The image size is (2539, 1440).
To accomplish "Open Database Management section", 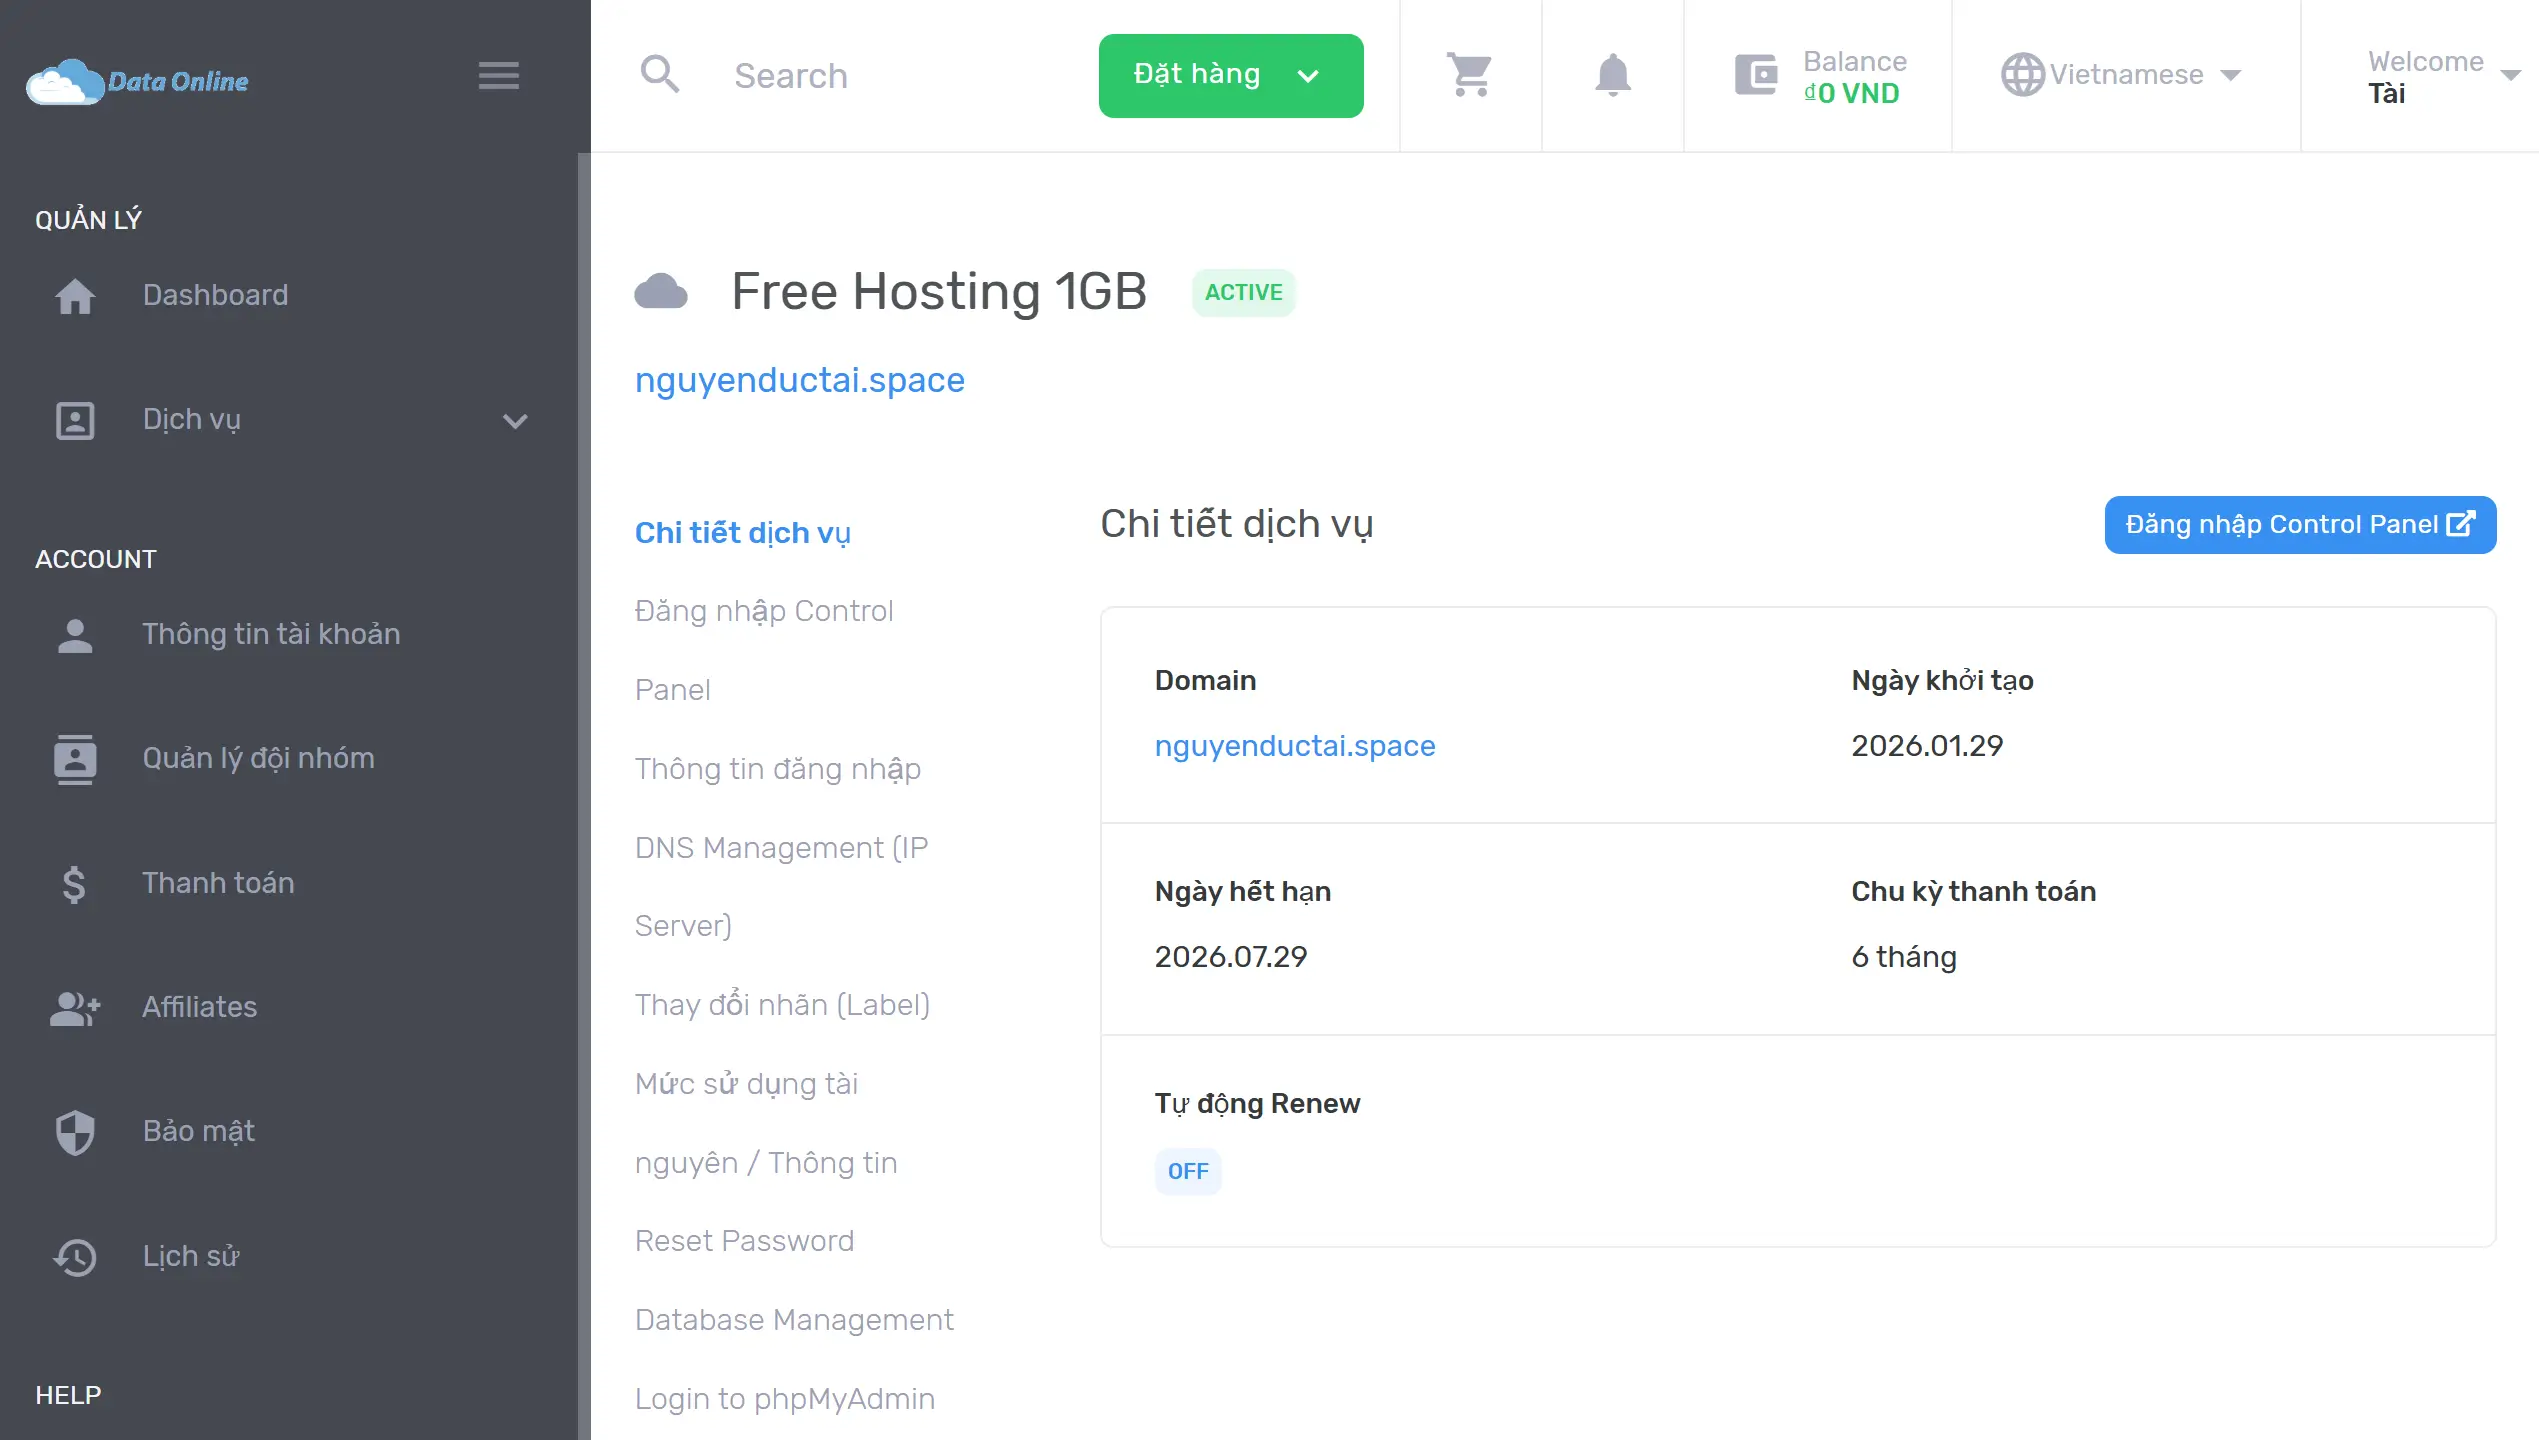I will (794, 1320).
